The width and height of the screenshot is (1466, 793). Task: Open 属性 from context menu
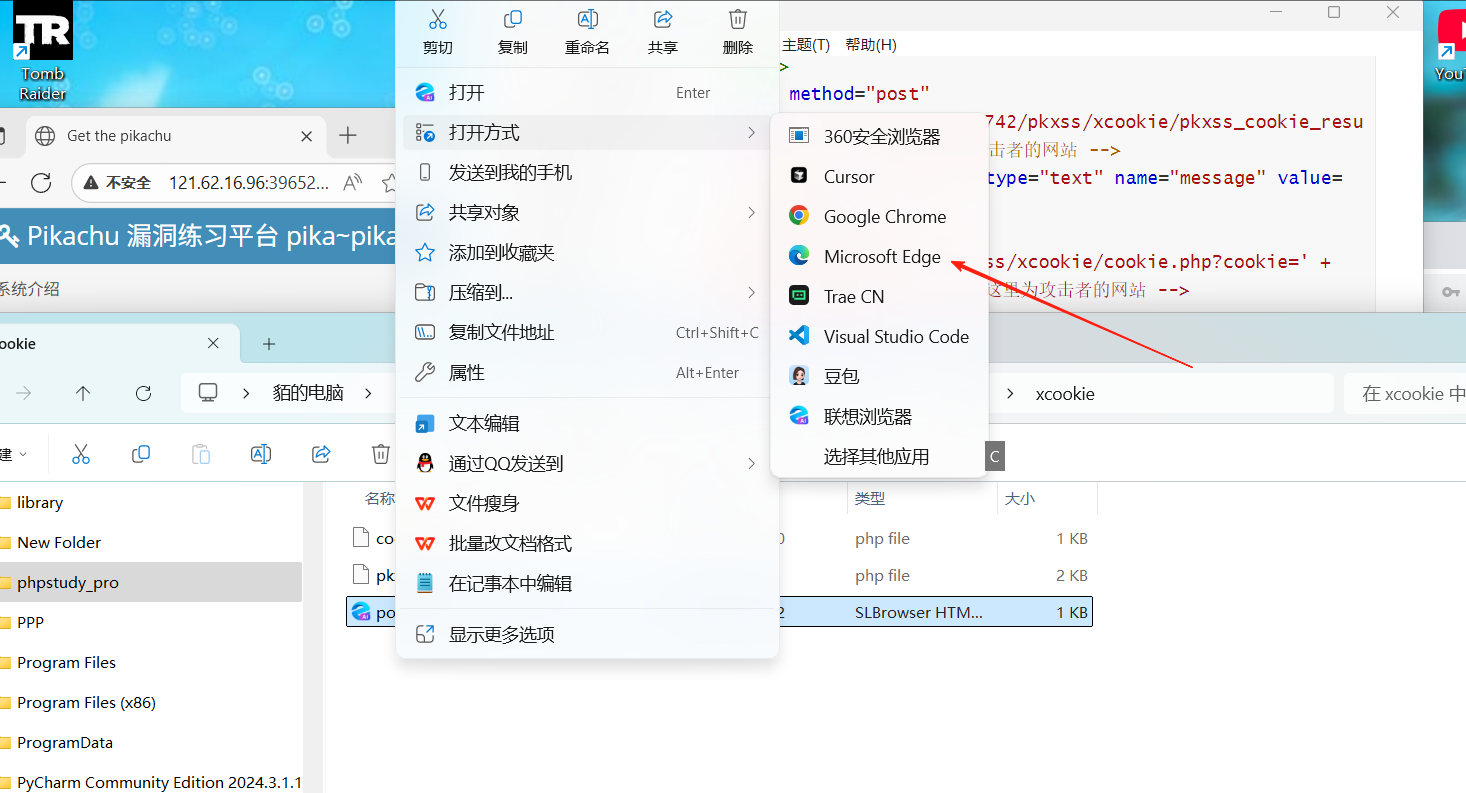(x=587, y=372)
